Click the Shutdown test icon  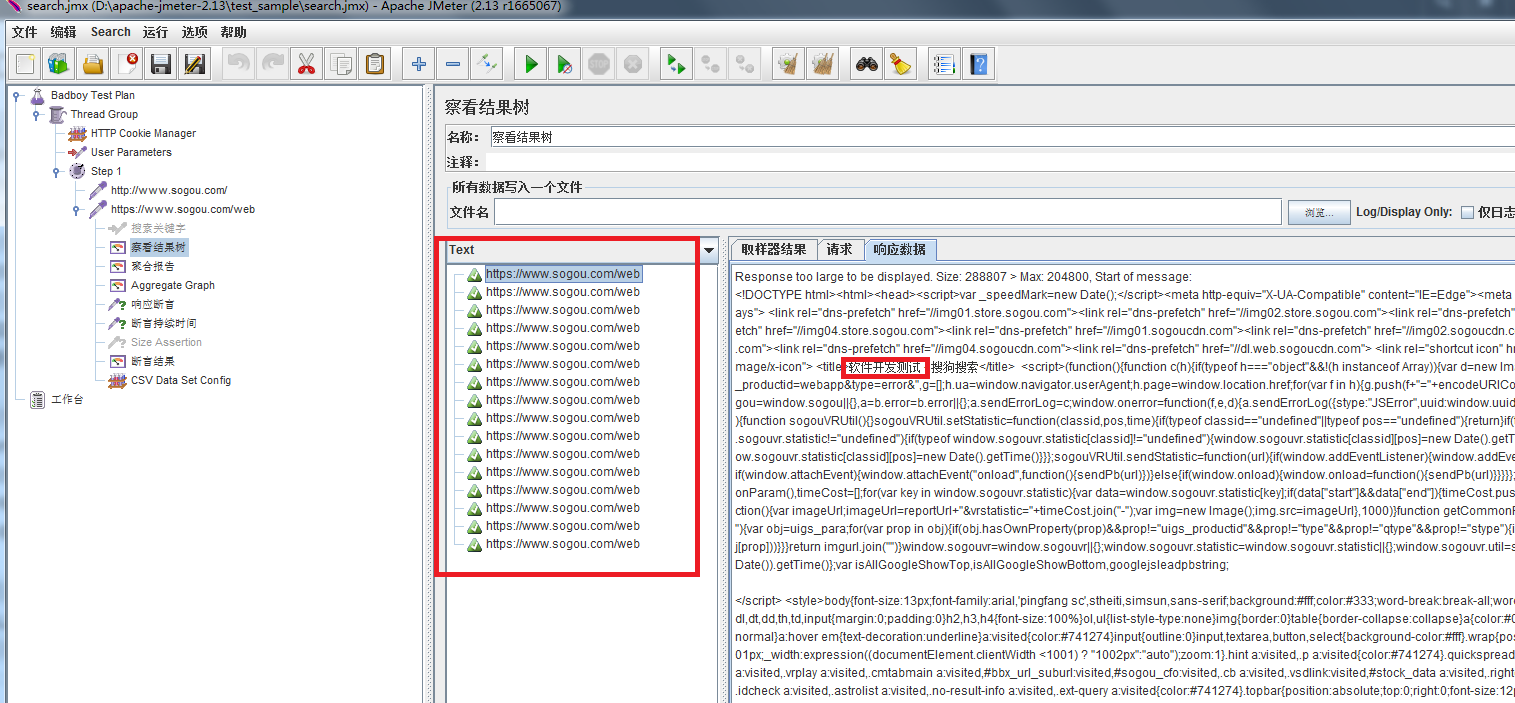pyautogui.click(x=633, y=65)
